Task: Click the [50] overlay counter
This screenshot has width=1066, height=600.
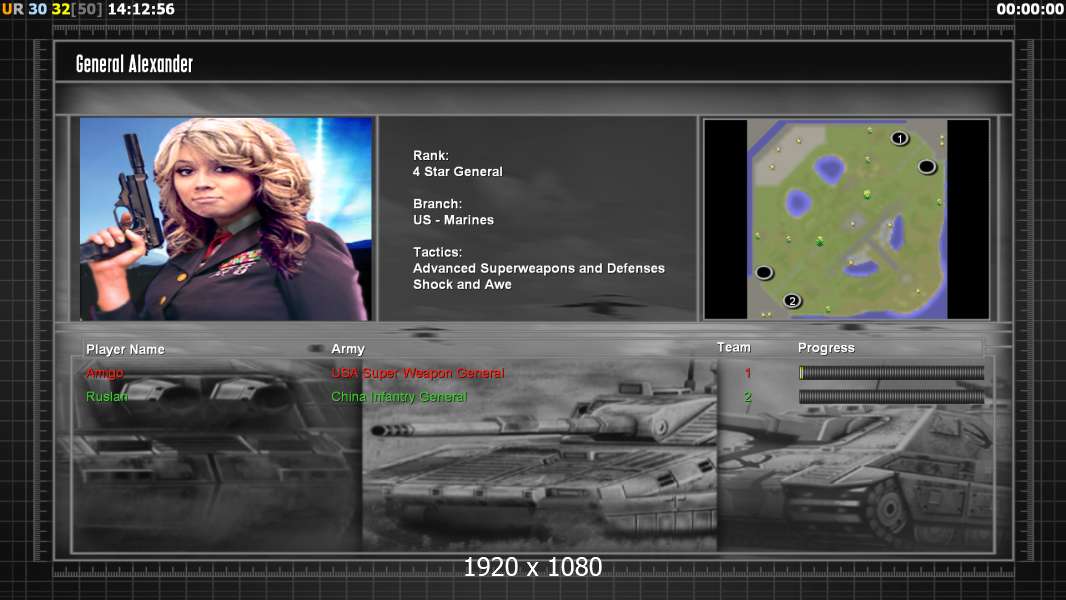Action: pos(86,9)
